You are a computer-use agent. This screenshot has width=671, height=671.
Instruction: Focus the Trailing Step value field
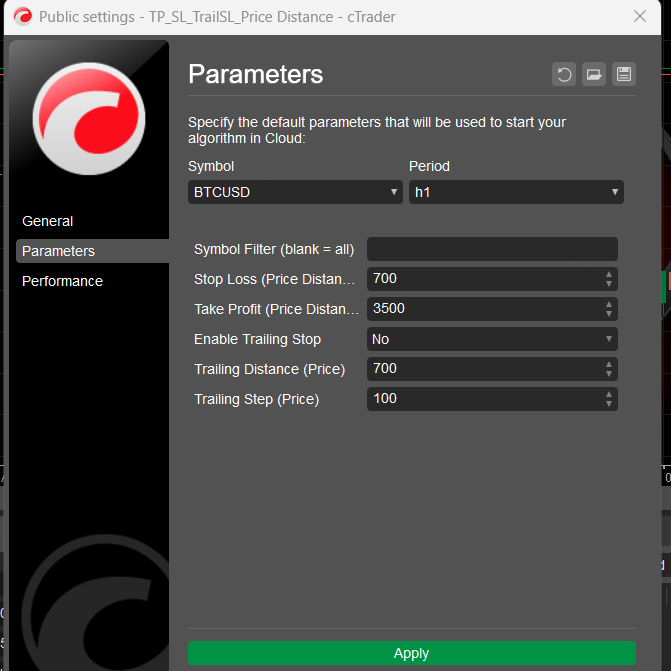point(482,399)
